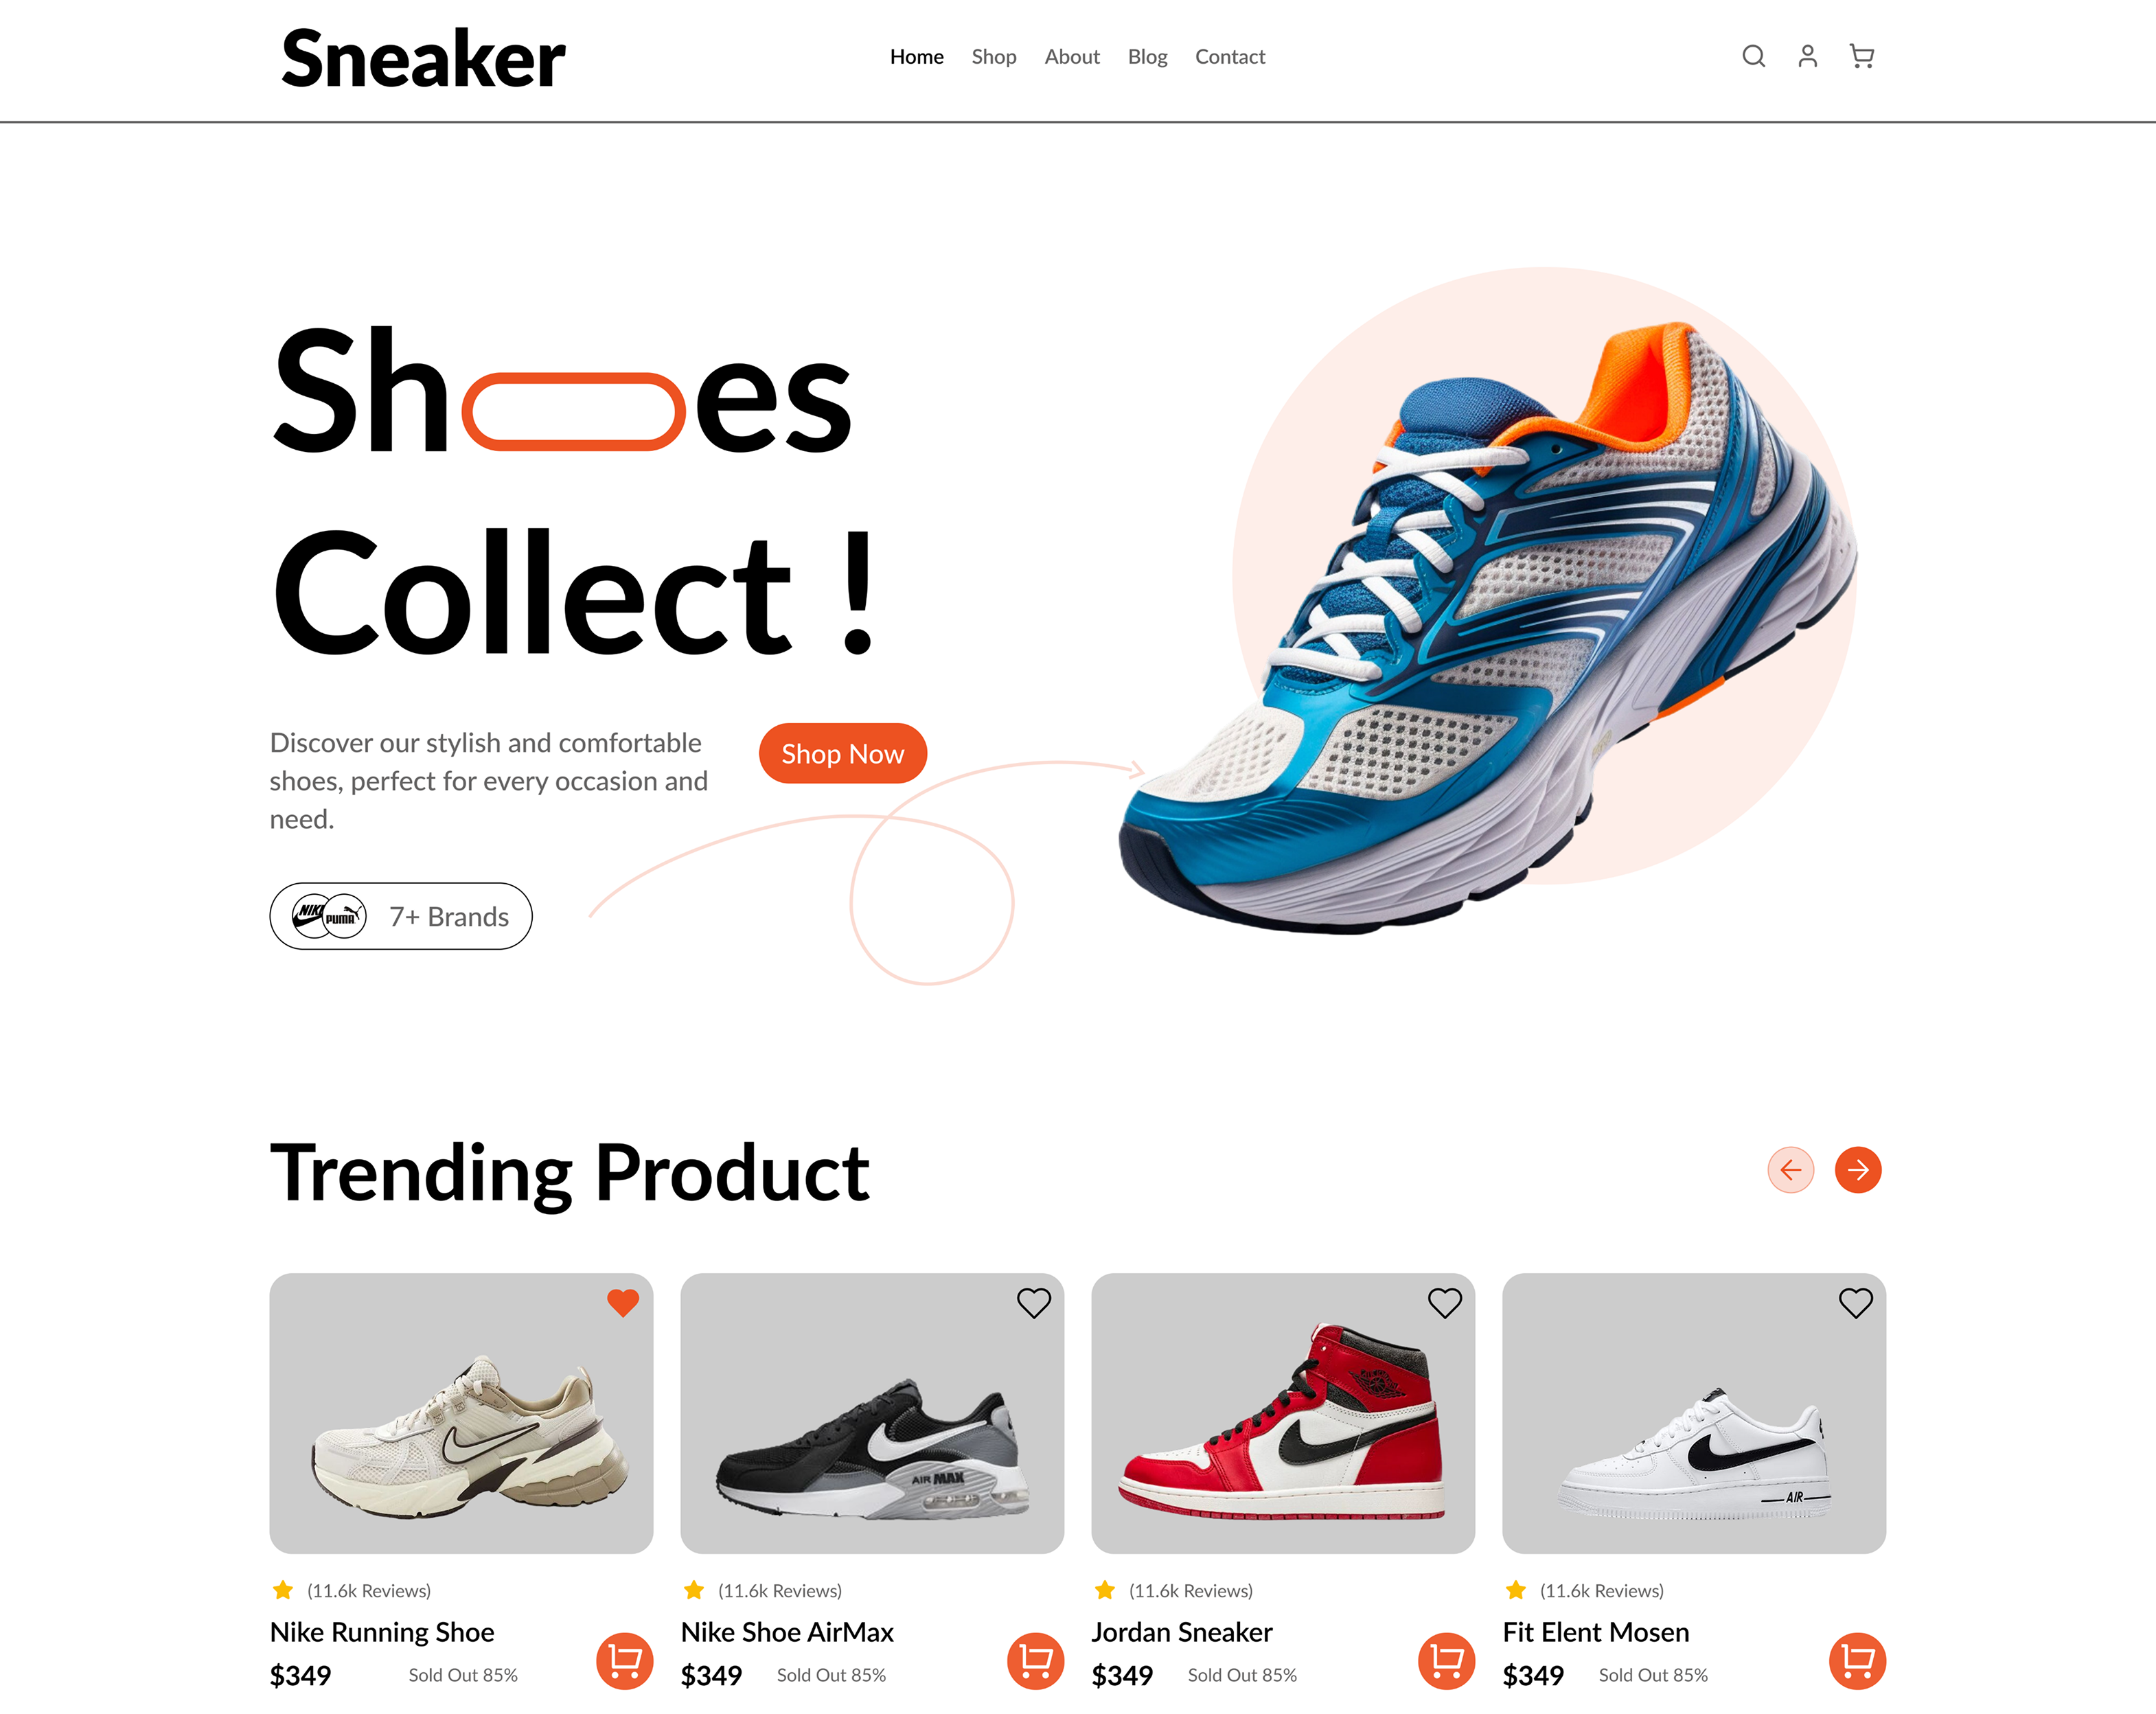
Task: Open the Jordan Sneaker product image
Action: click(1283, 1413)
